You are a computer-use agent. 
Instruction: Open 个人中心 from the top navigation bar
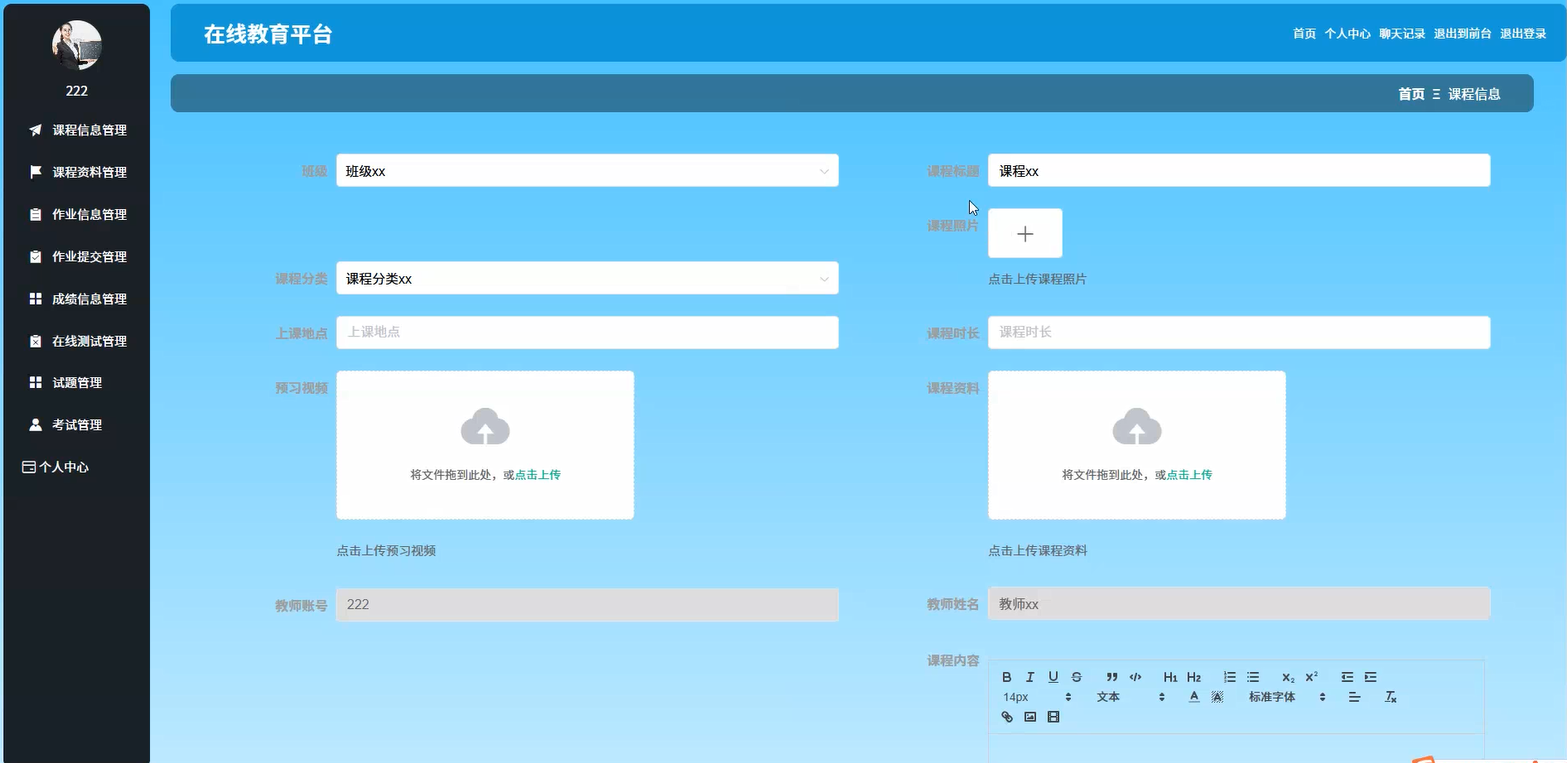pos(1349,33)
